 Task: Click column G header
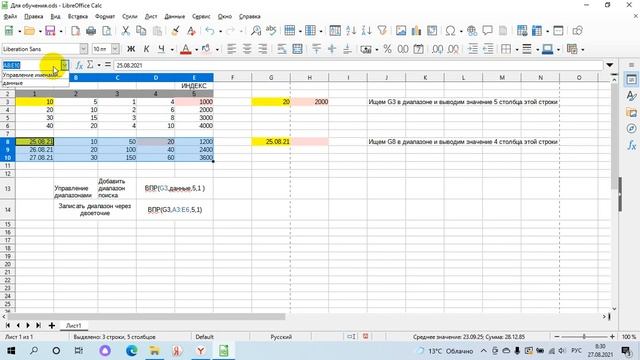point(271,77)
